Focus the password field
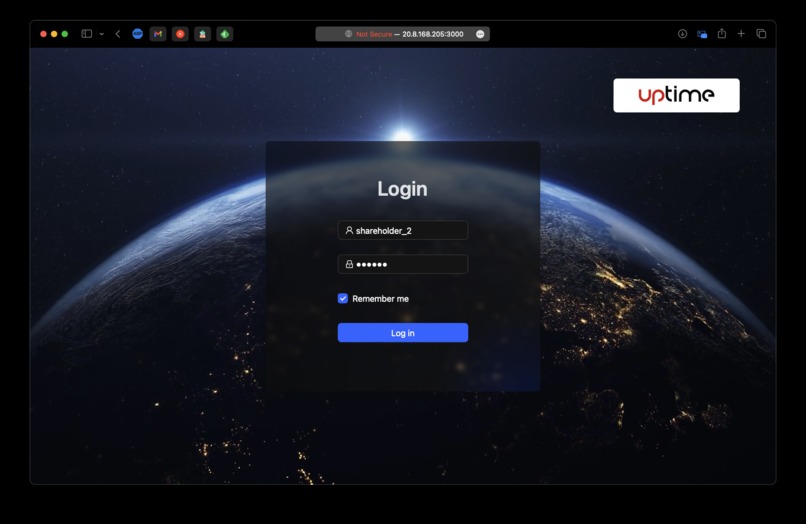Image resolution: width=806 pixels, height=524 pixels. click(402, 264)
